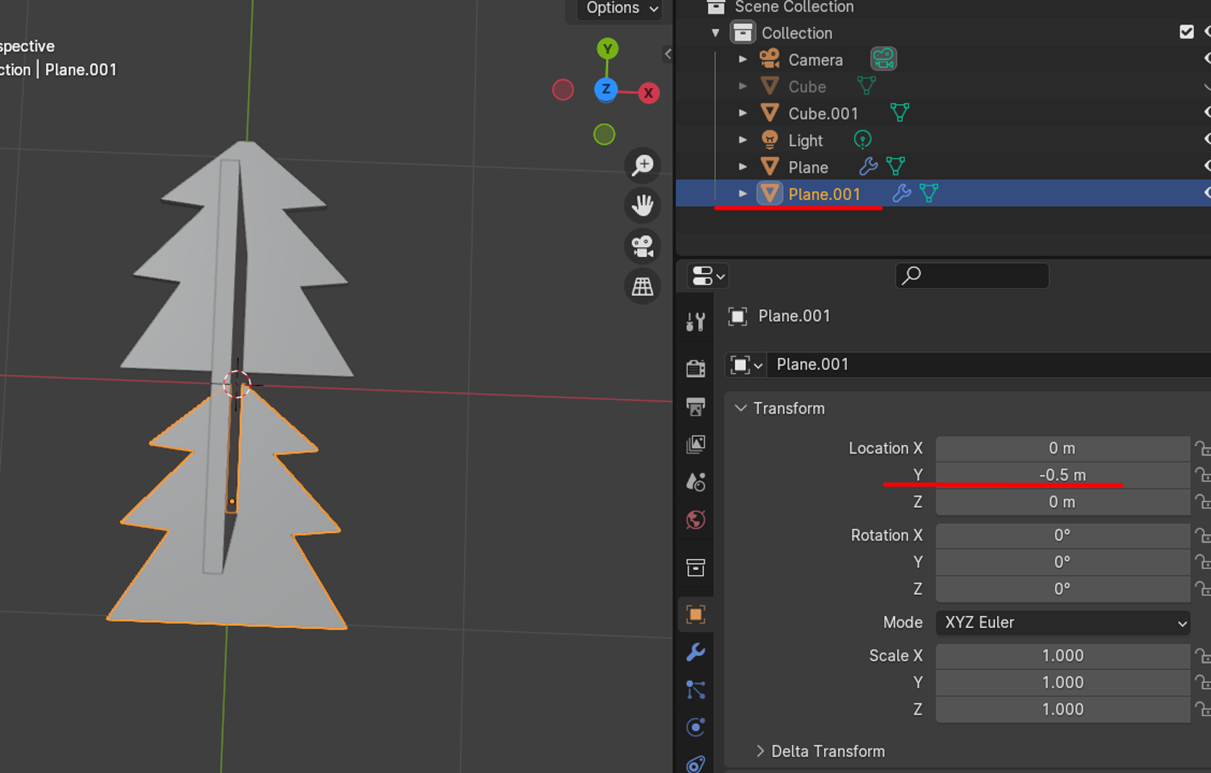Select the Light object in the outliner
Image resolution: width=1211 pixels, height=773 pixels.
coord(805,140)
